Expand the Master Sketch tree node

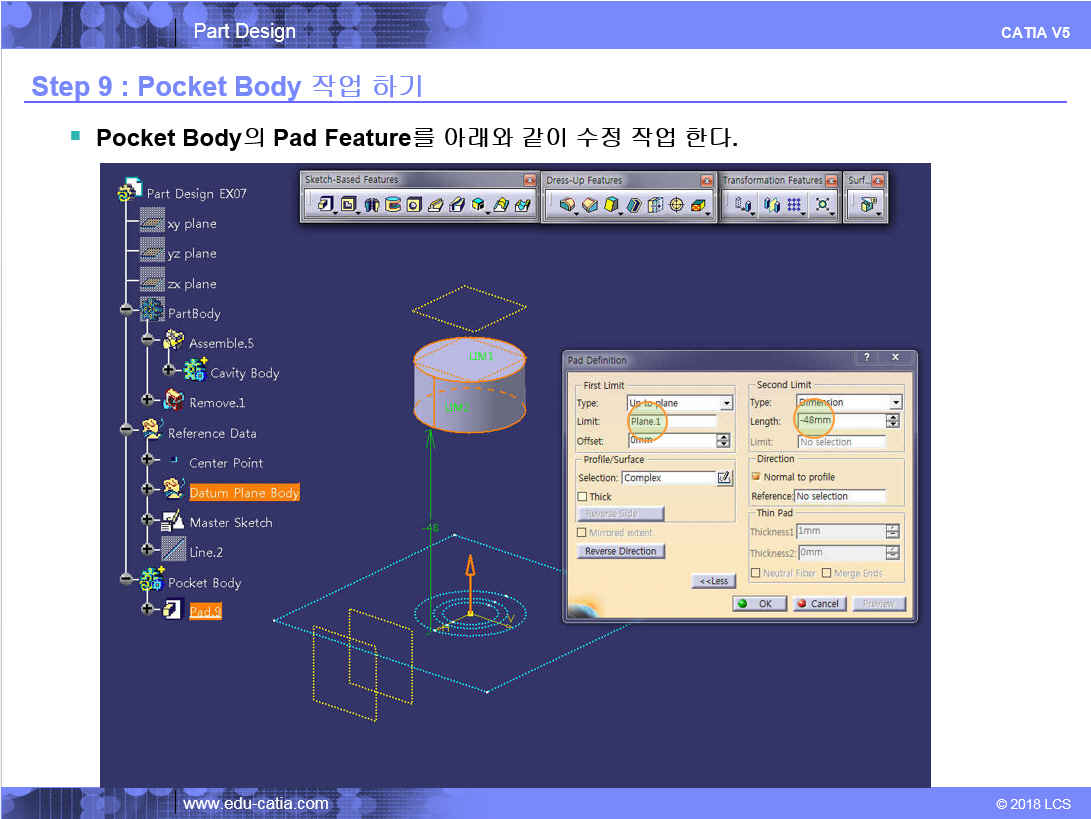pos(148,521)
